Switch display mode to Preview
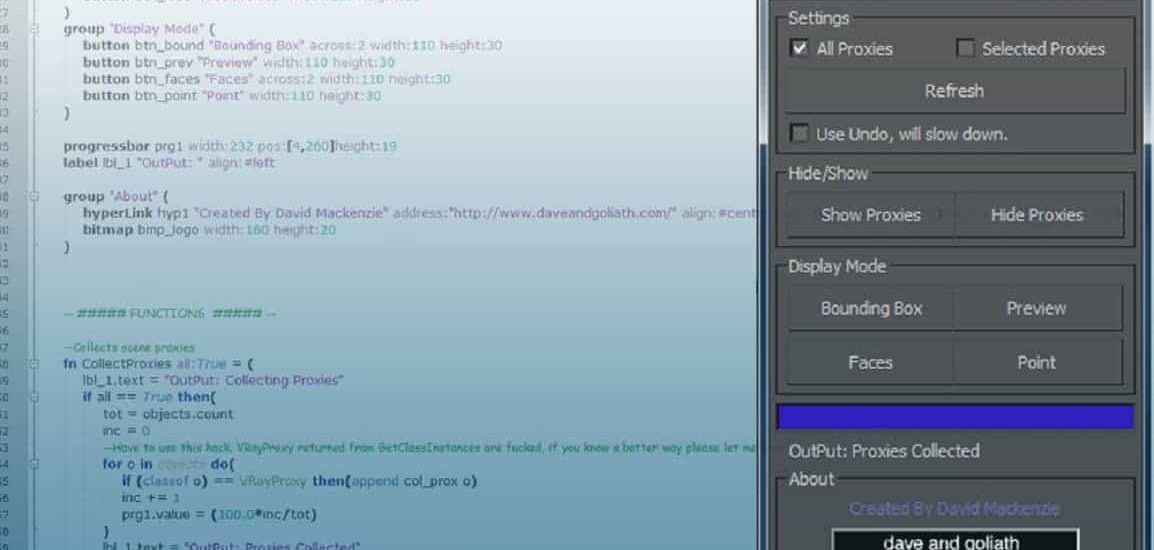 click(1036, 309)
